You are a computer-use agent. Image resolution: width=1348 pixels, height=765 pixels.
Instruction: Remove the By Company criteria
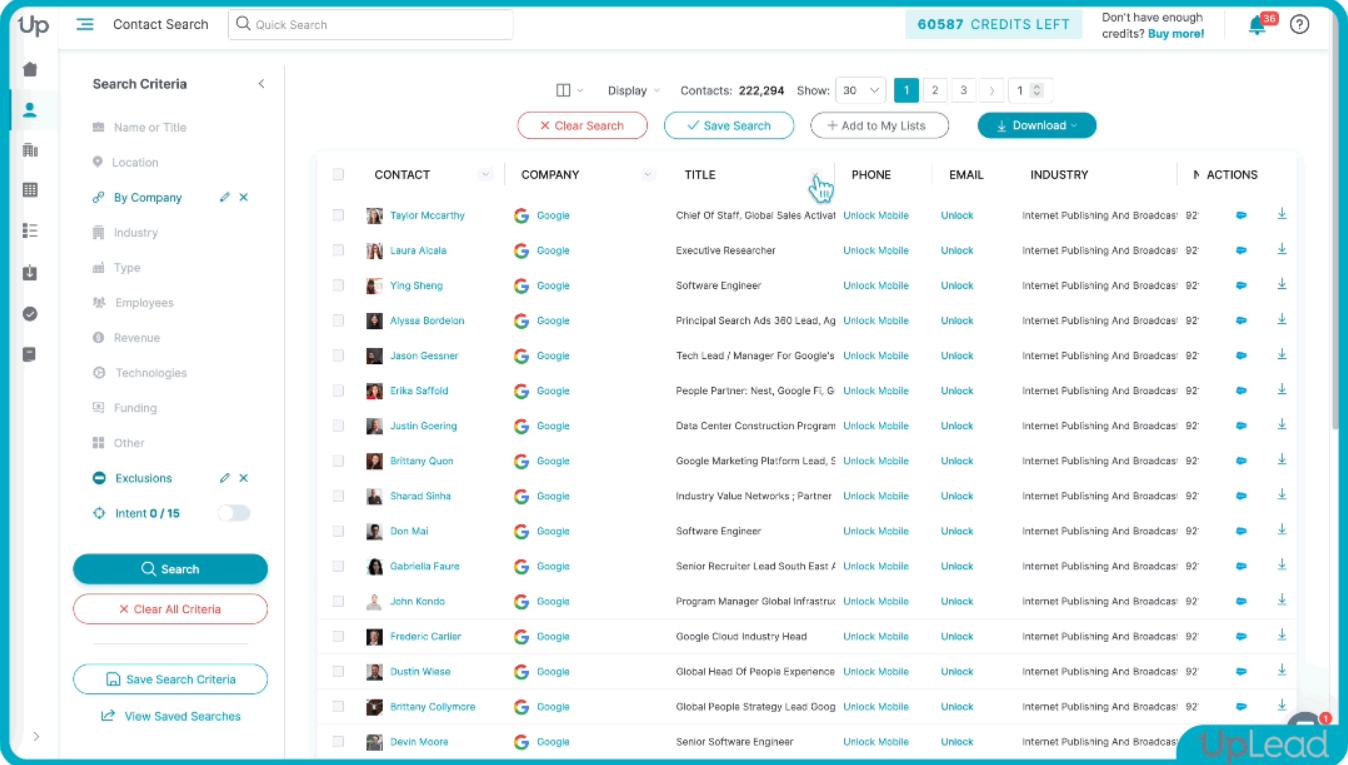pyautogui.click(x=243, y=197)
